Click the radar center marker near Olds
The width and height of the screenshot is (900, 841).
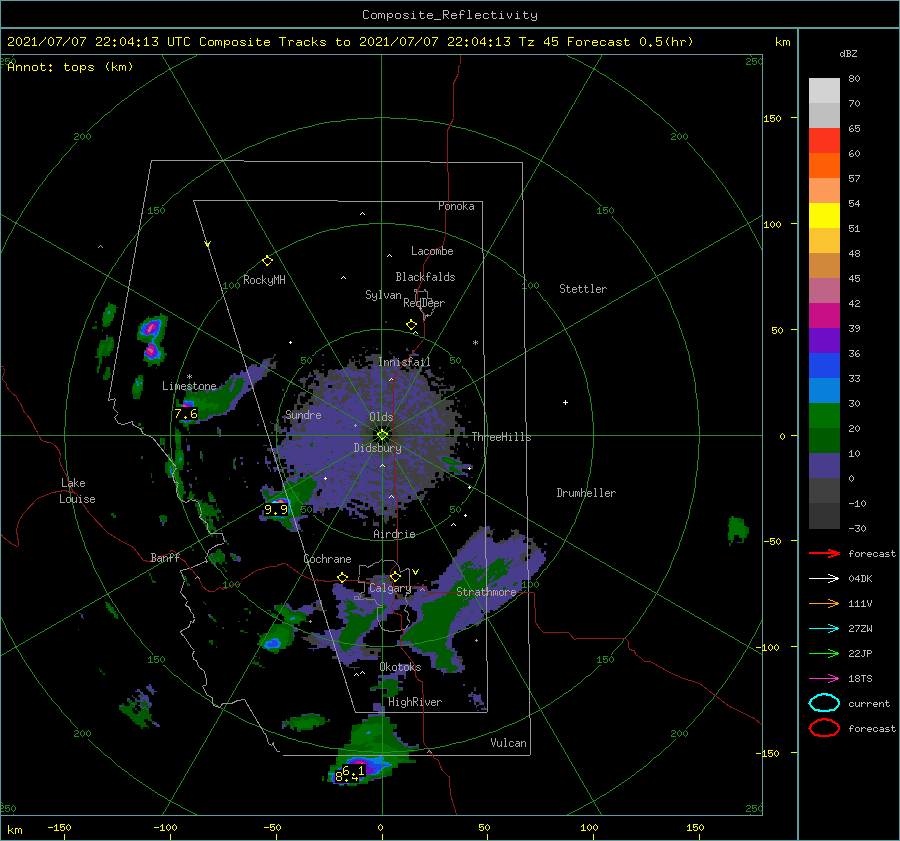(382, 435)
